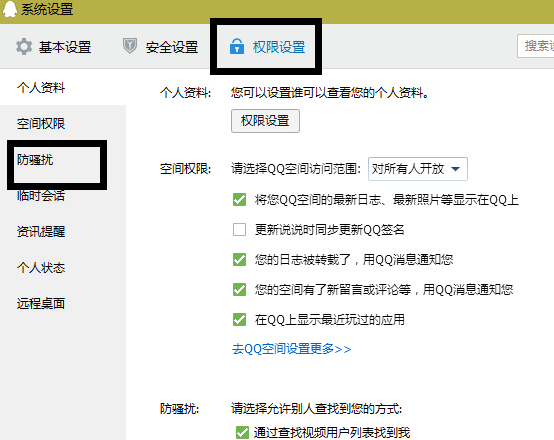This screenshot has height=440, width=554.
Task: Go to 临时会话 in the sidebar
Action: tap(41, 196)
